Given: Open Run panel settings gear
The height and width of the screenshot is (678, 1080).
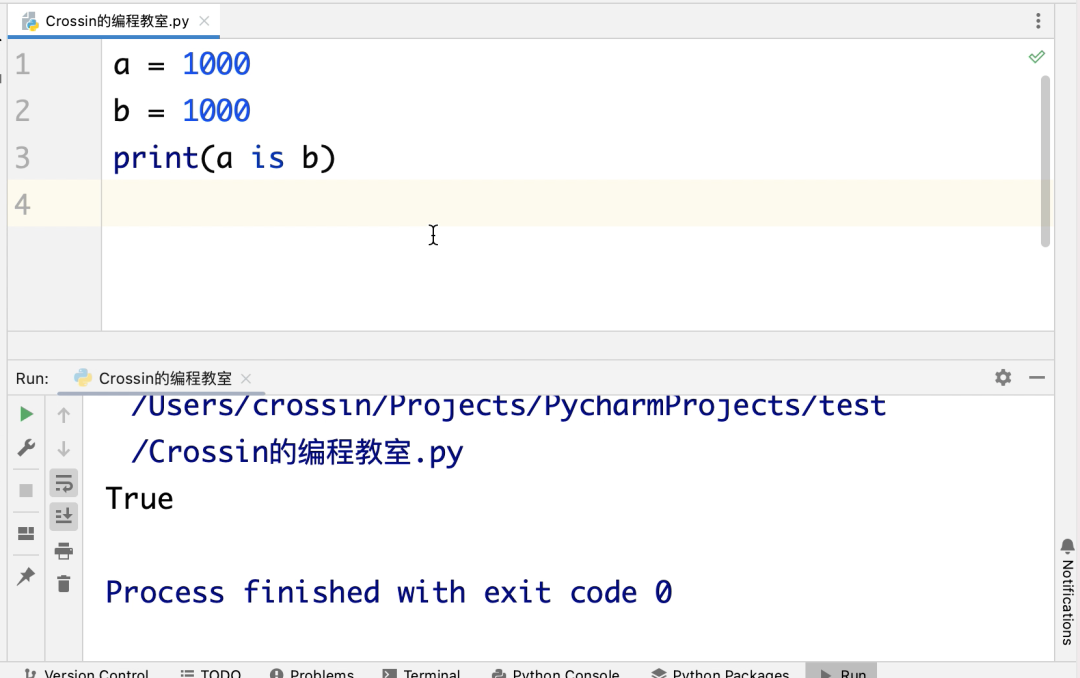Looking at the screenshot, I should (1003, 378).
